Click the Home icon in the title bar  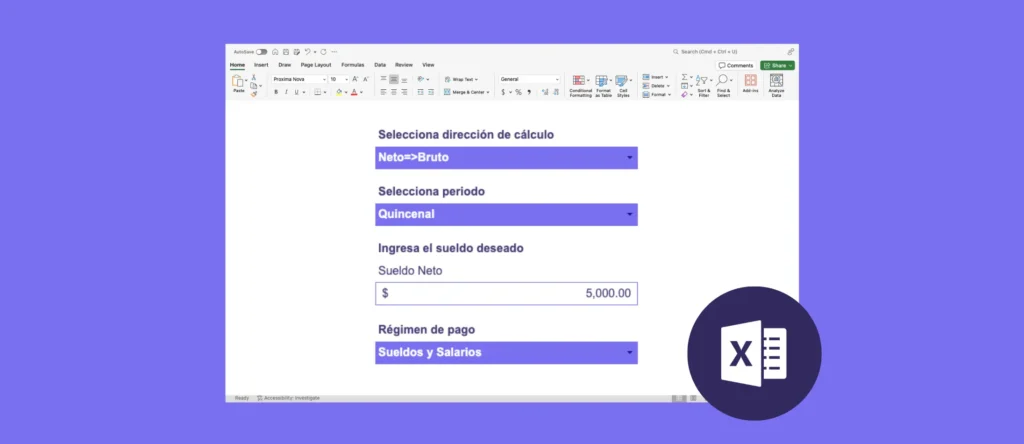click(275, 52)
